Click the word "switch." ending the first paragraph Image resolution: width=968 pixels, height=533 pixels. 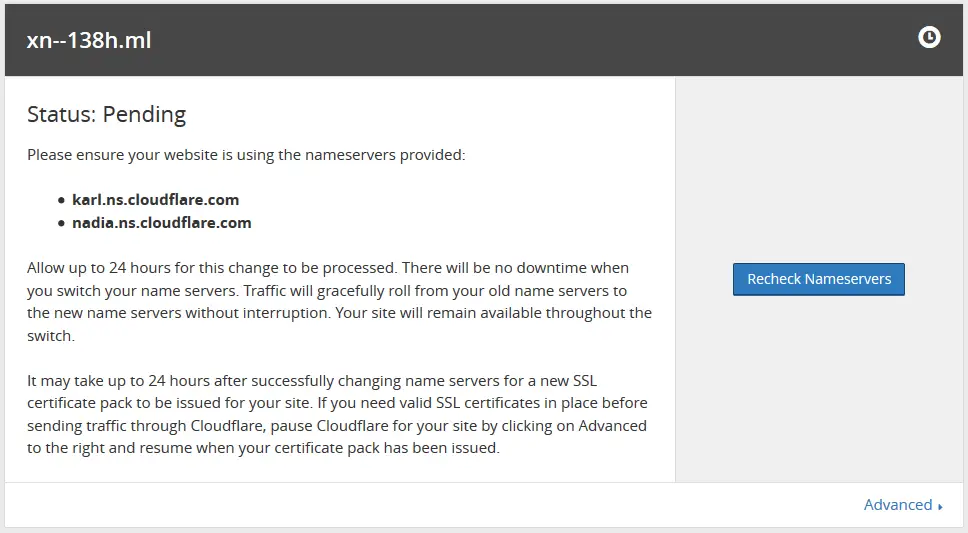point(51,336)
